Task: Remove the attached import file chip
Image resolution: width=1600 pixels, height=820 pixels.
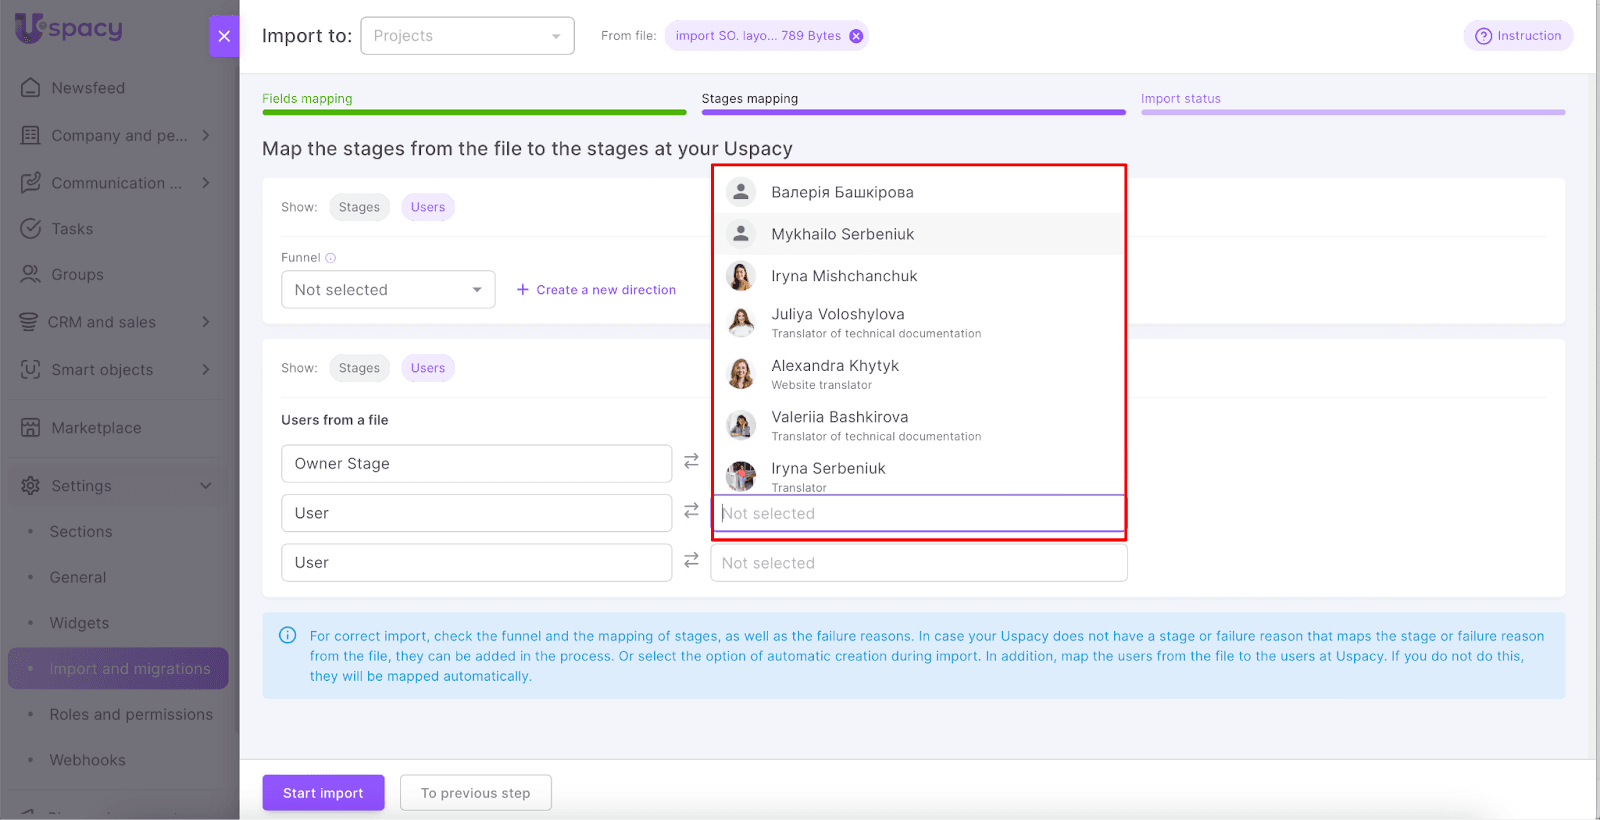Action: click(856, 36)
